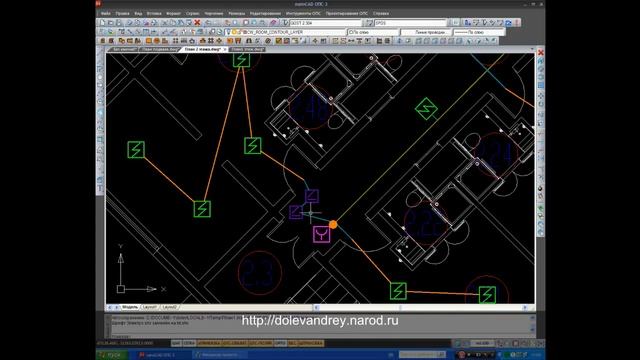Click the New document toolbar icon
This screenshot has height=360, width=640.
[x=102, y=23]
